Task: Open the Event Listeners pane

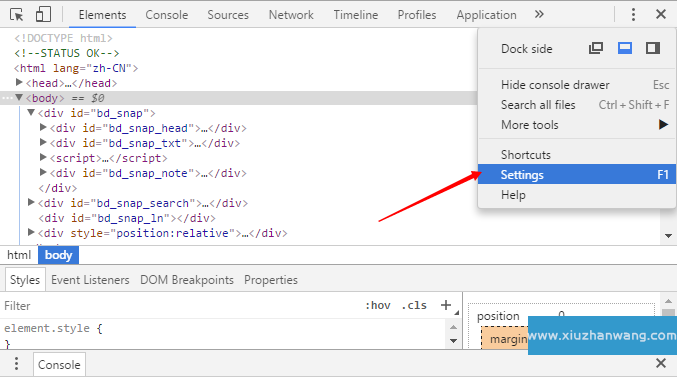Action: click(90, 280)
